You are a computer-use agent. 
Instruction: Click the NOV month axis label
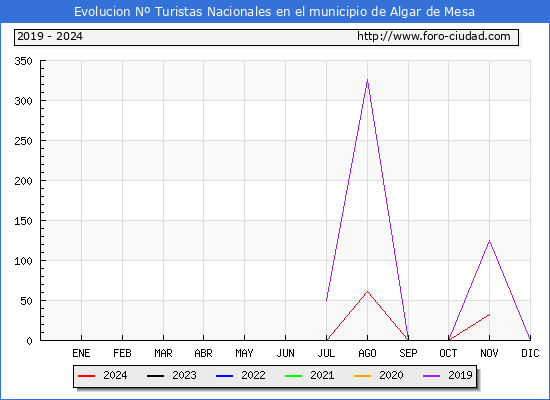pos(489,353)
